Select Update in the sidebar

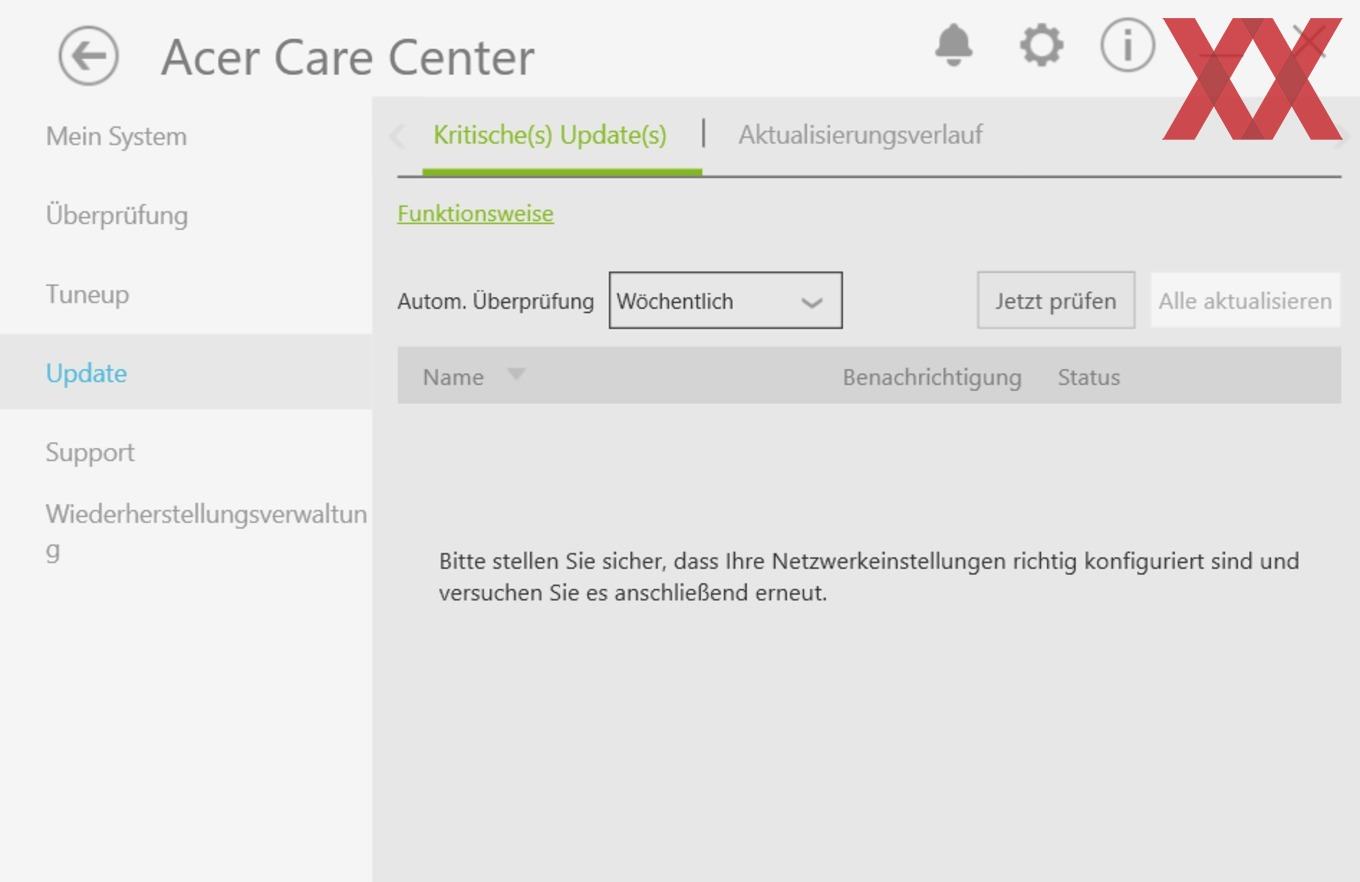tap(186, 372)
